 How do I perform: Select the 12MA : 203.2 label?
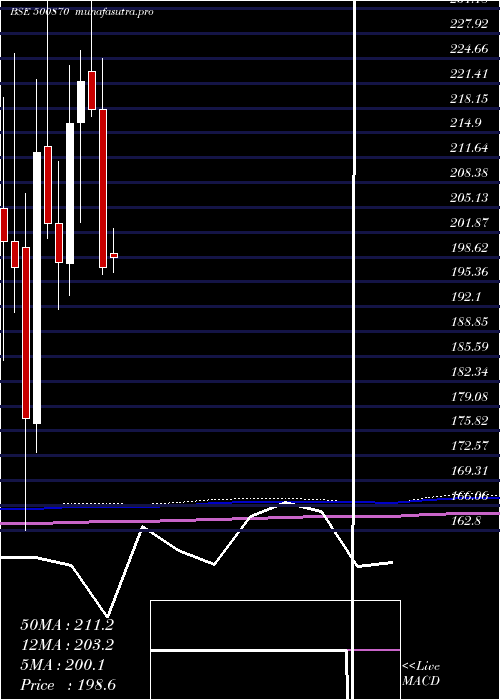click(x=67, y=645)
